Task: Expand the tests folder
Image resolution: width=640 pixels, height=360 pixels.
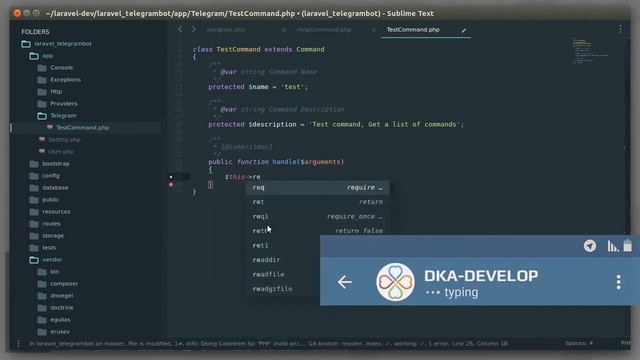Action: click(x=42, y=248)
